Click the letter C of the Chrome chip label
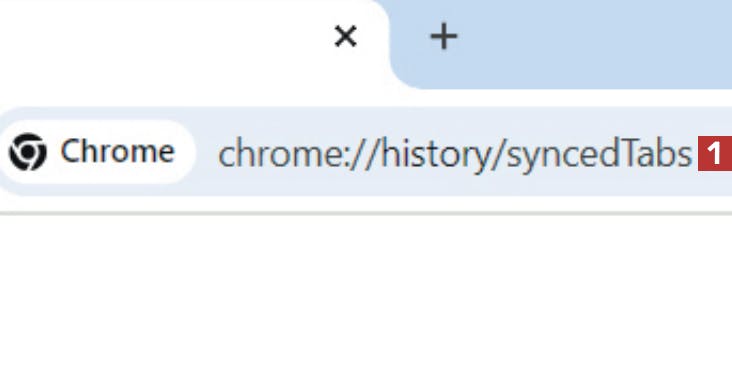 [x=70, y=151]
